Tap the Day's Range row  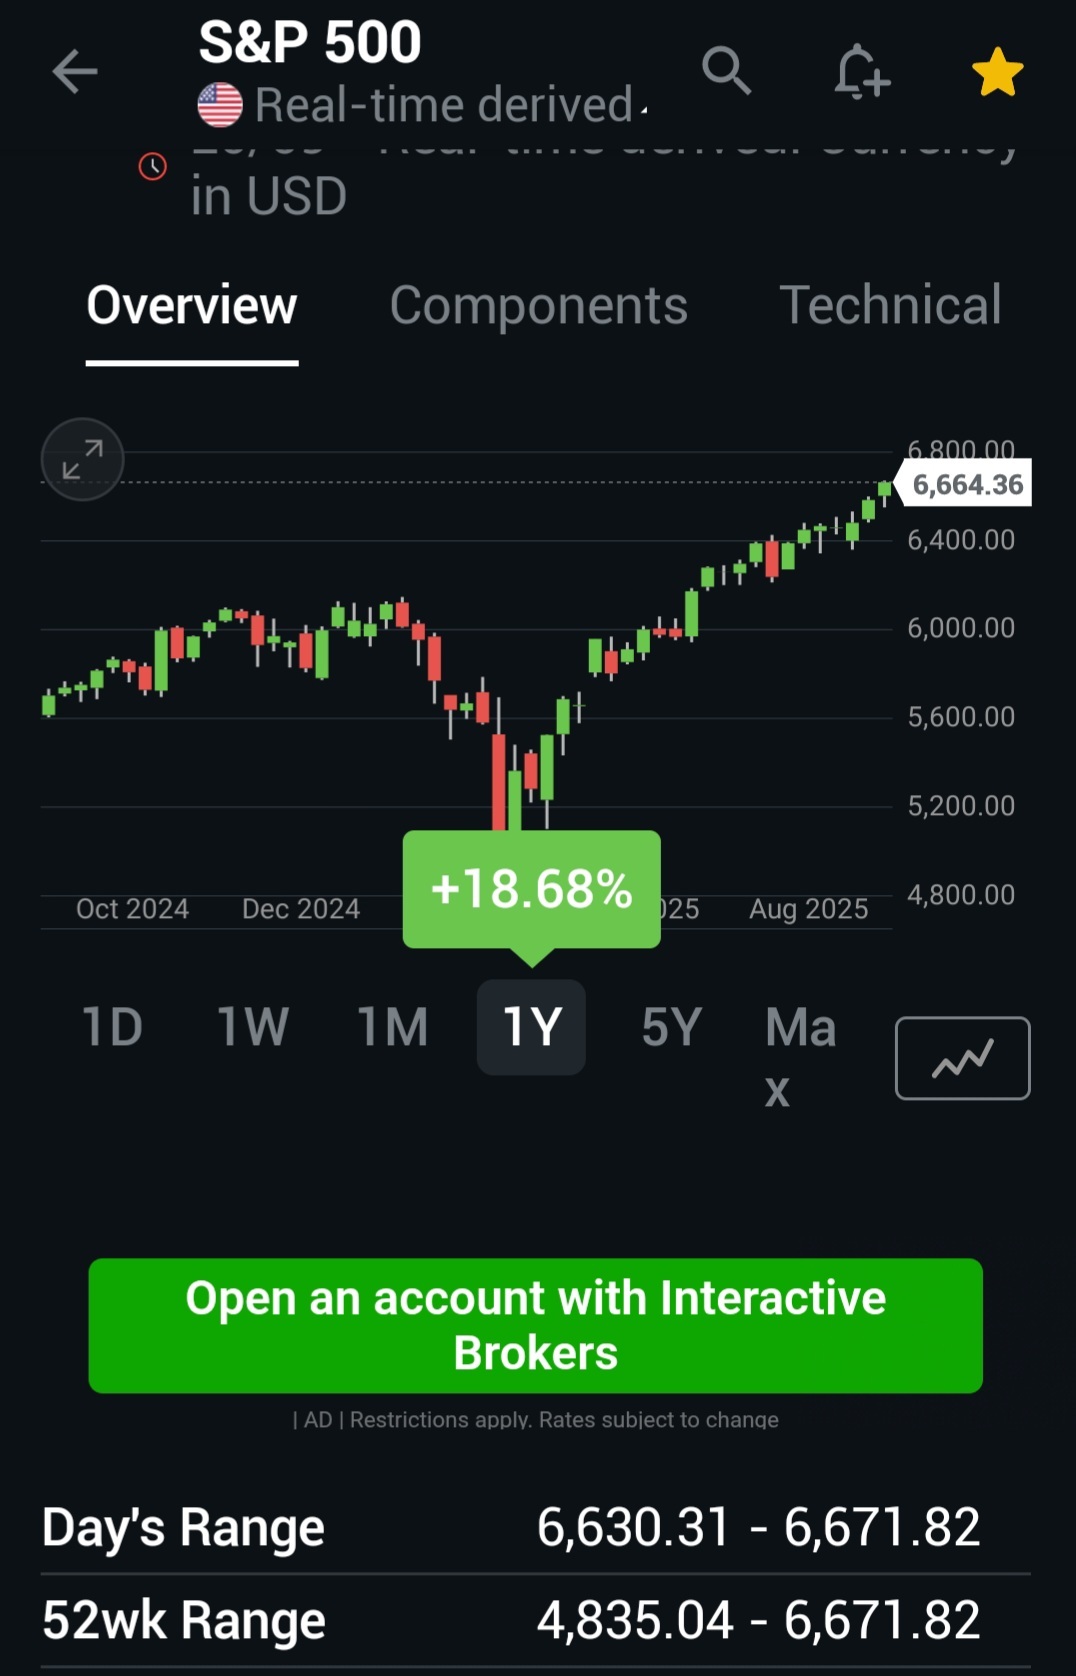point(536,1528)
